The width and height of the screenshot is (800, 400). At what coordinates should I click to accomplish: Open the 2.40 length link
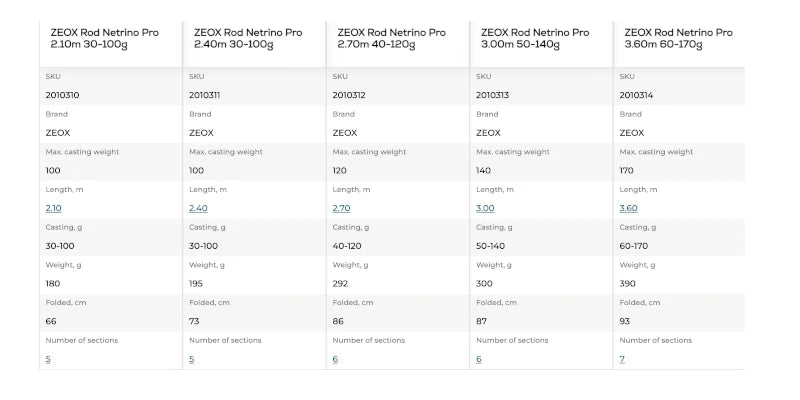pyautogui.click(x=198, y=208)
